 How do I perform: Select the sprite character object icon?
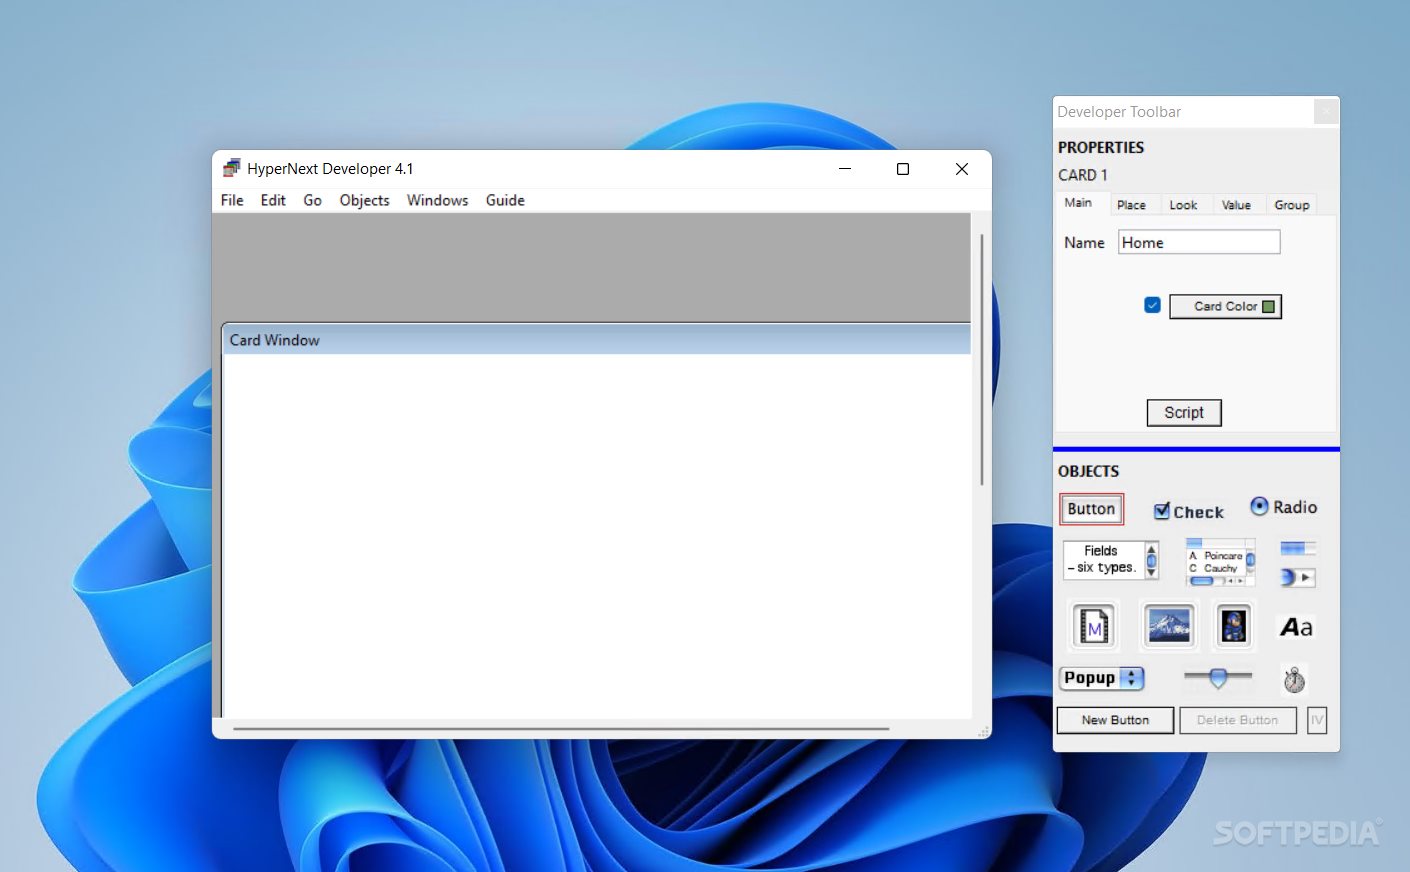point(1233,626)
